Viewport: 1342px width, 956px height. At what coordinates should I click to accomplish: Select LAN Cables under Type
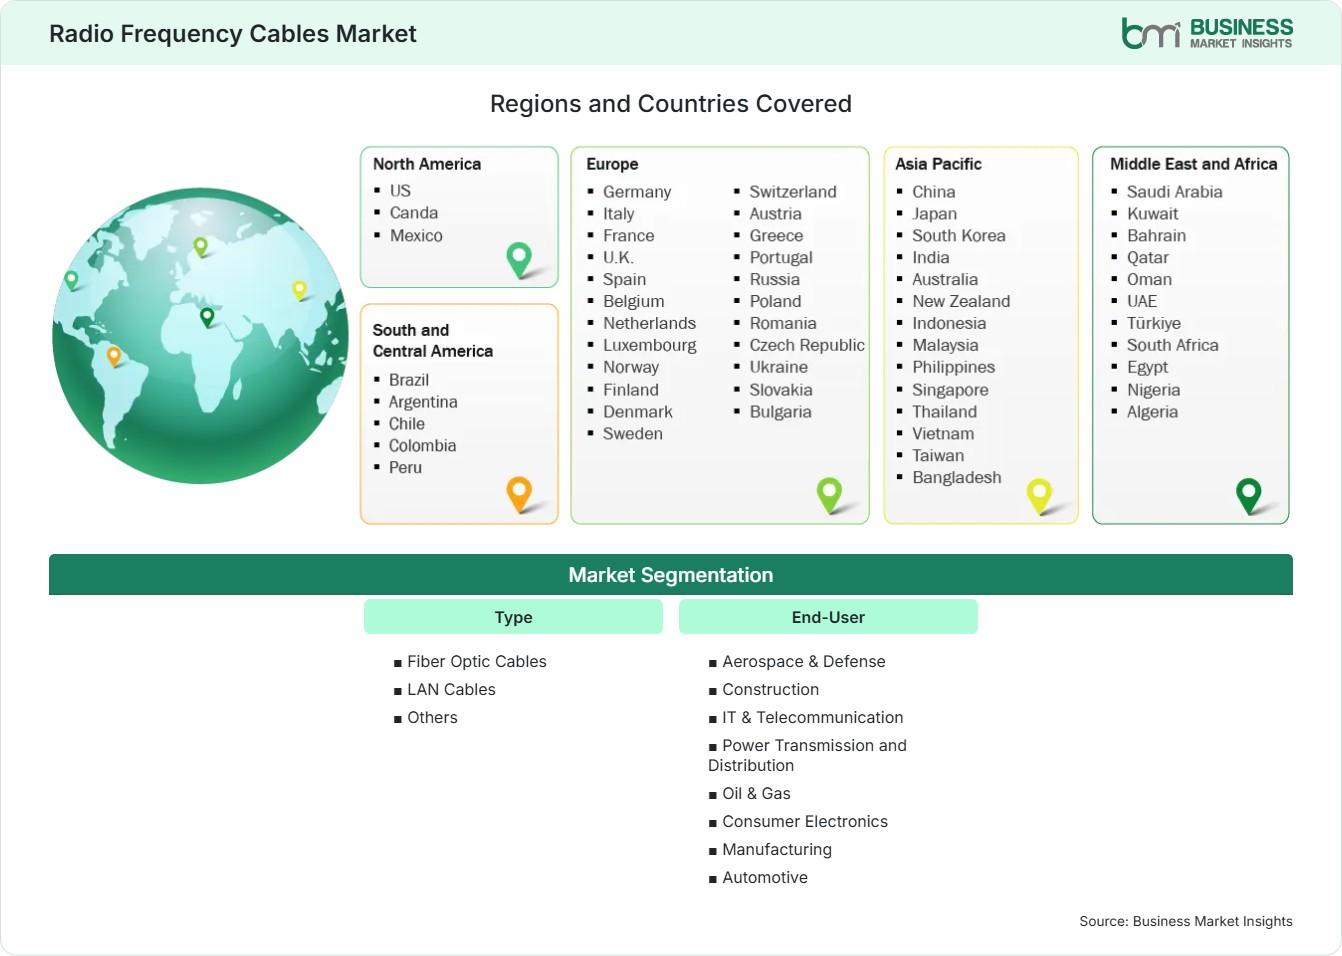pyautogui.click(x=451, y=689)
